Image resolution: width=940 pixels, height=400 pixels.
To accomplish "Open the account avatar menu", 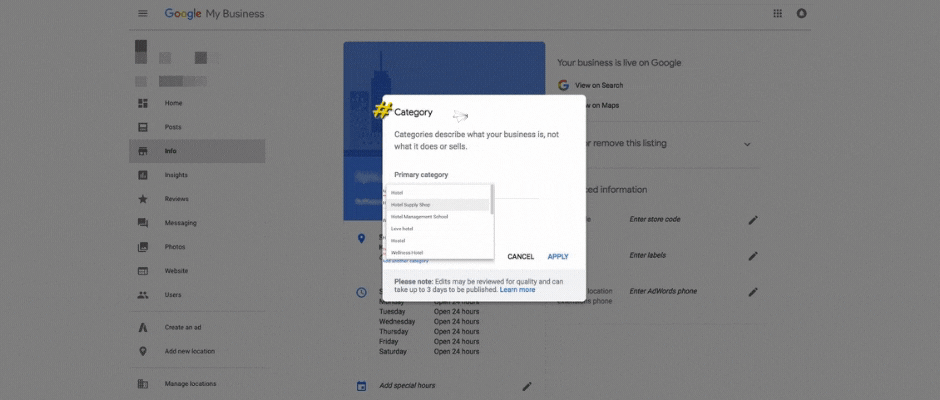I will pos(802,14).
